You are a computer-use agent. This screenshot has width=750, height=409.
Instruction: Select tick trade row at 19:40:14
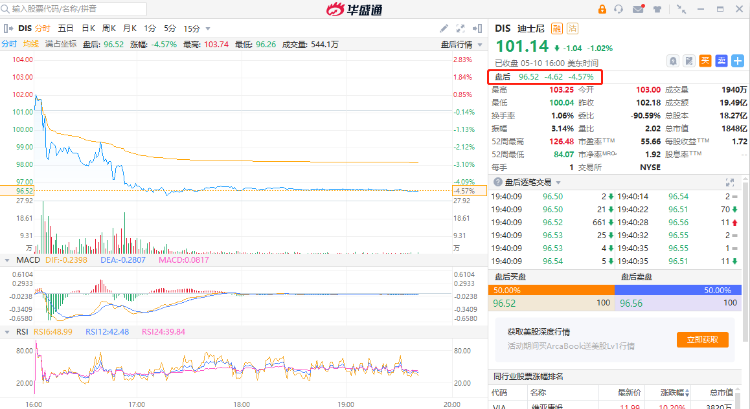pos(677,196)
